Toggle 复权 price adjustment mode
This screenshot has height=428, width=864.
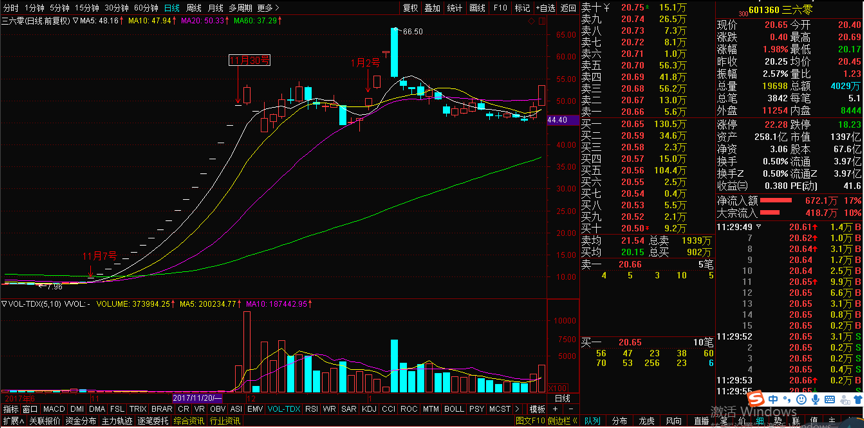tap(410, 7)
